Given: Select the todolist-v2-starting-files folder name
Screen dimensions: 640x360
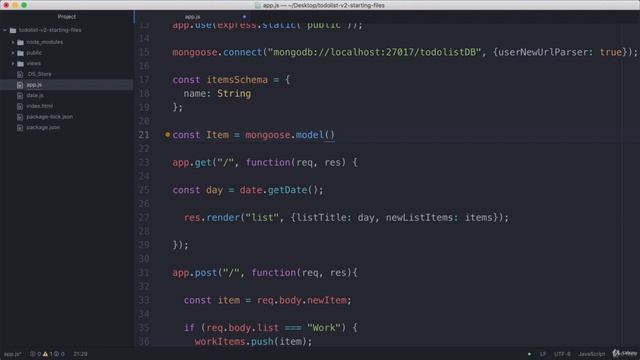Looking at the screenshot, I should point(50,30).
